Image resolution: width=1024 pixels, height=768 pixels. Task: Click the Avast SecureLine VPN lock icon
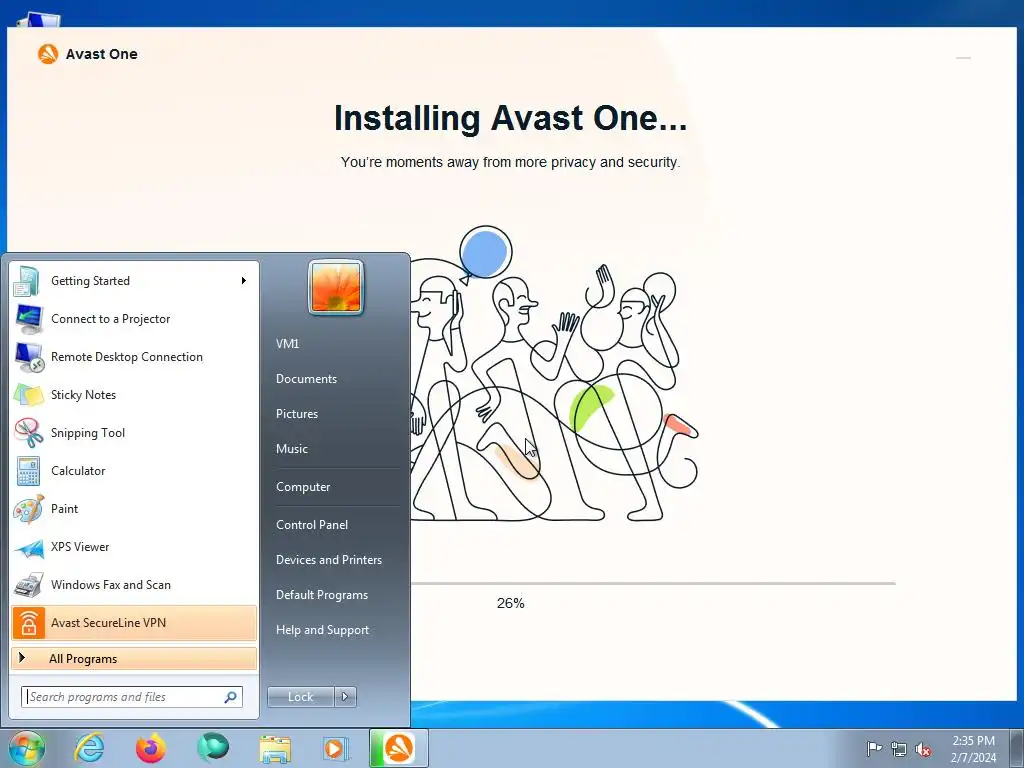tap(28, 623)
